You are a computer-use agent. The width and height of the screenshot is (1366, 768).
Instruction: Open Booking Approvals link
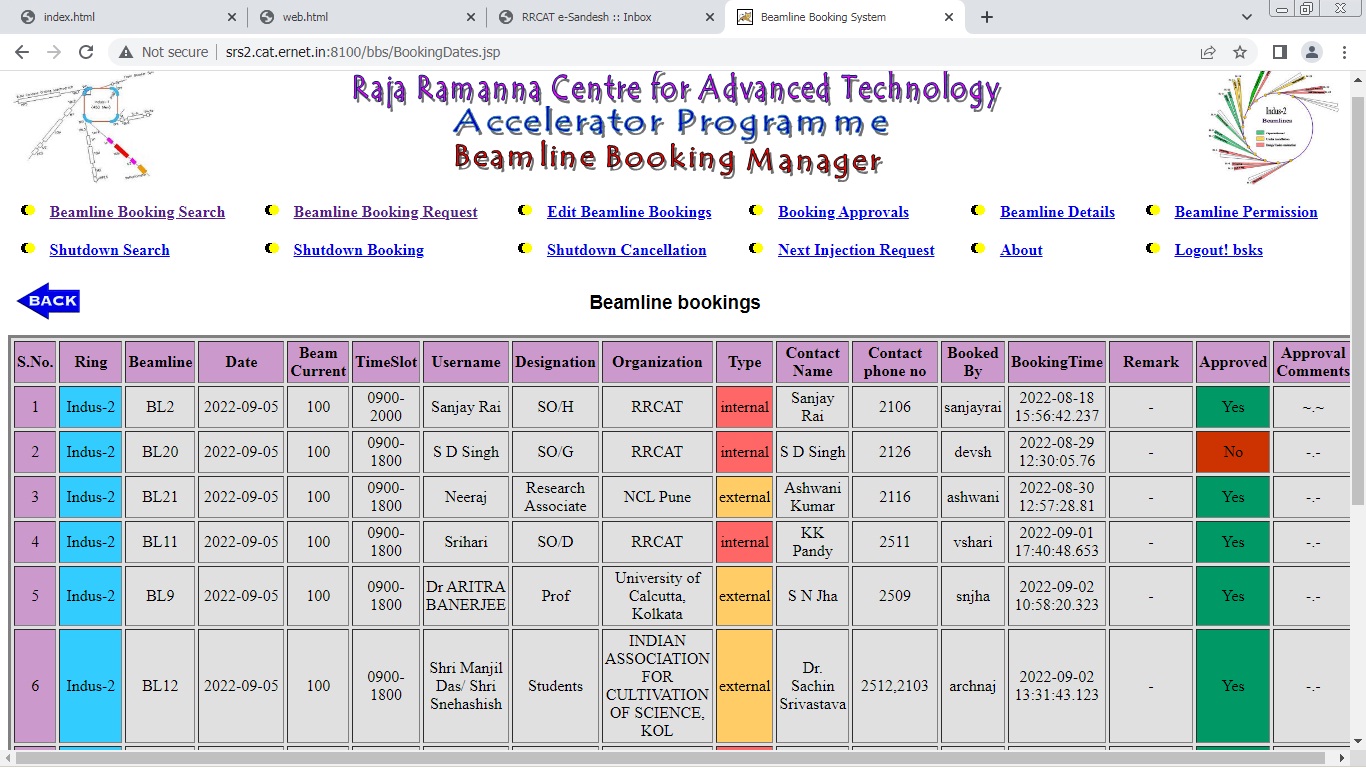843,212
